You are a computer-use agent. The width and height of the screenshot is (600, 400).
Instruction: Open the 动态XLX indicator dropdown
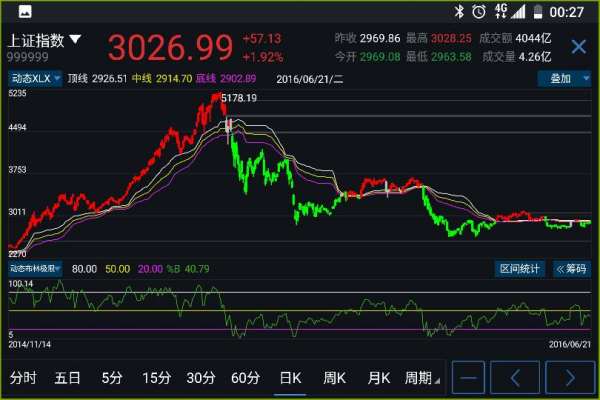click(35, 78)
